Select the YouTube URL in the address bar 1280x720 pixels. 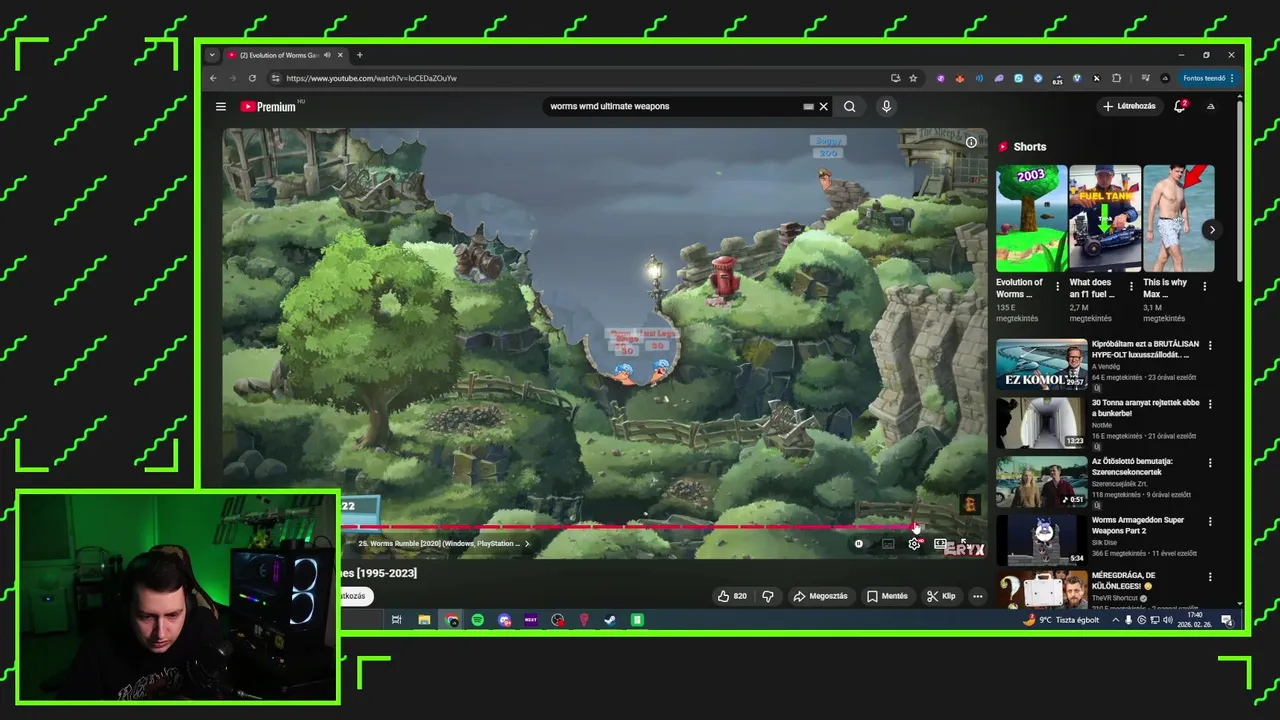(x=371, y=78)
